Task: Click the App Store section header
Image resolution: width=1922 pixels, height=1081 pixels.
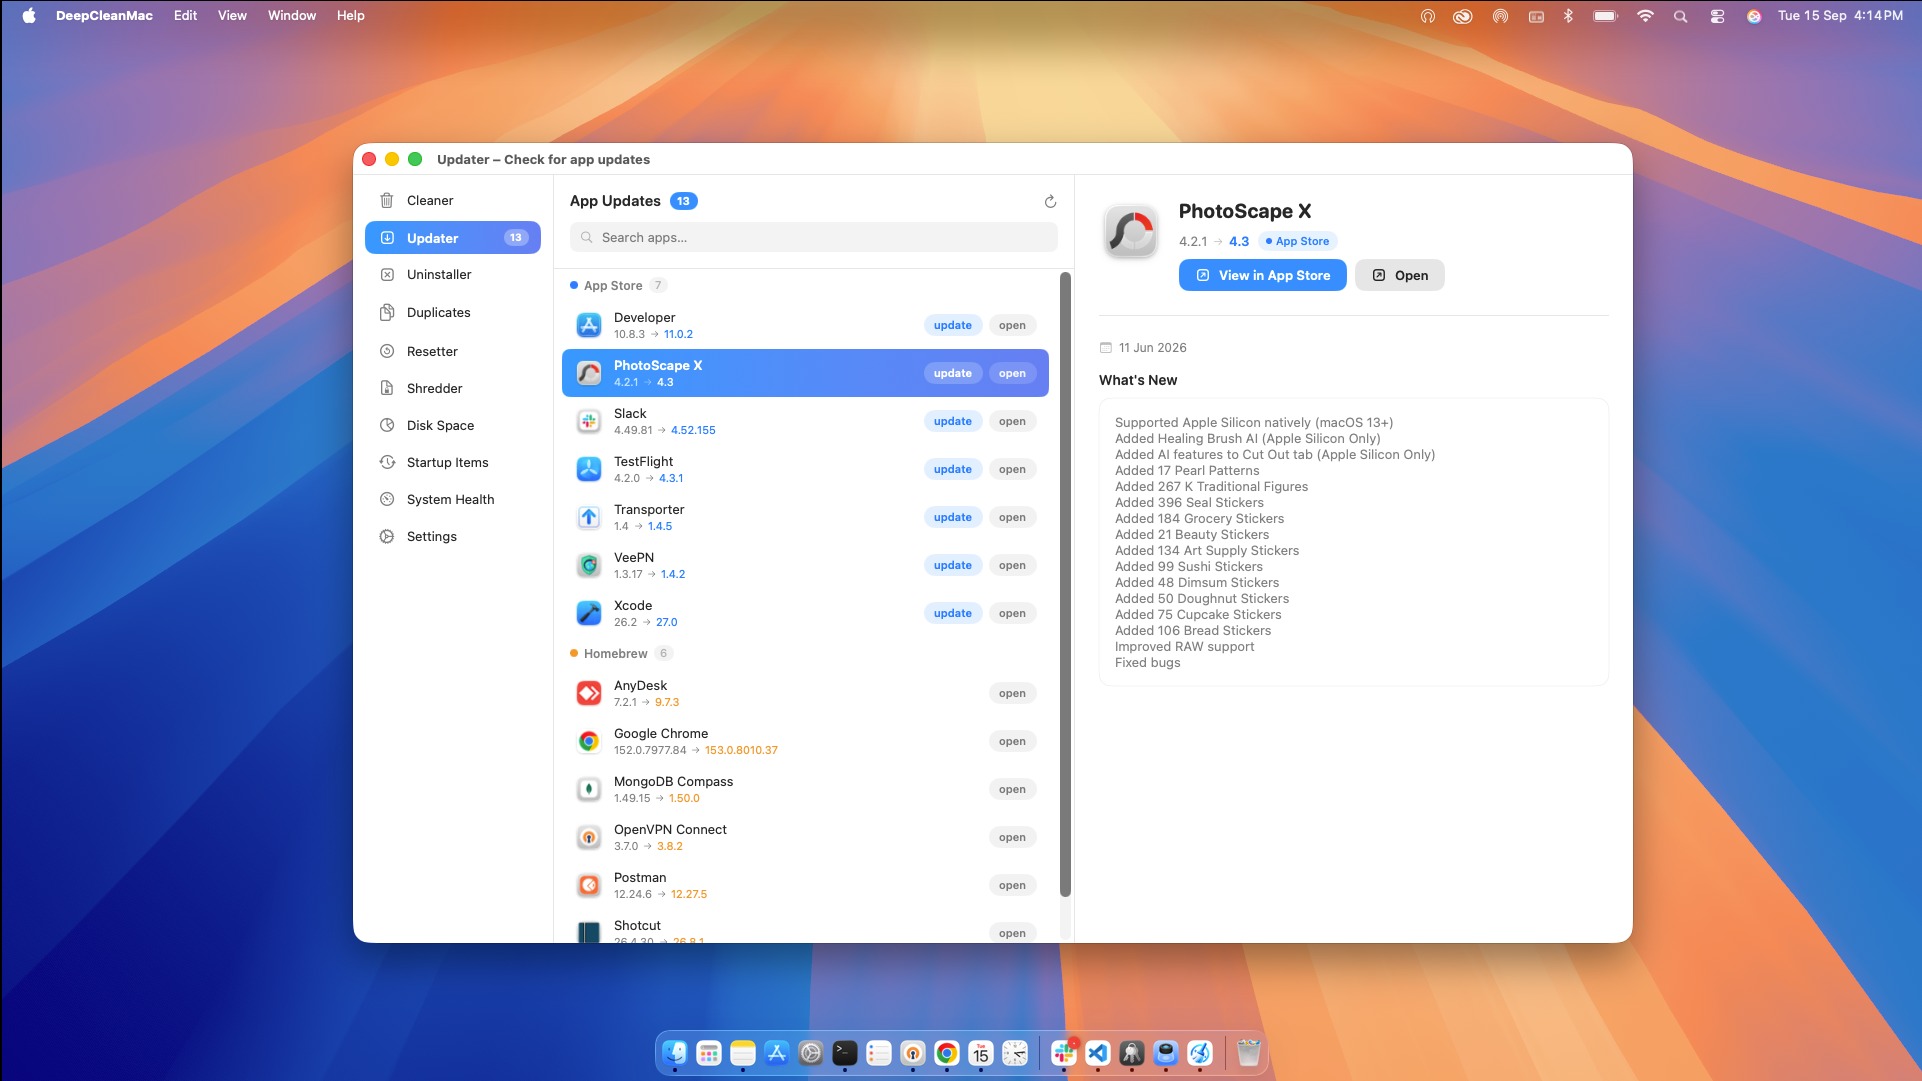Action: [x=618, y=285]
